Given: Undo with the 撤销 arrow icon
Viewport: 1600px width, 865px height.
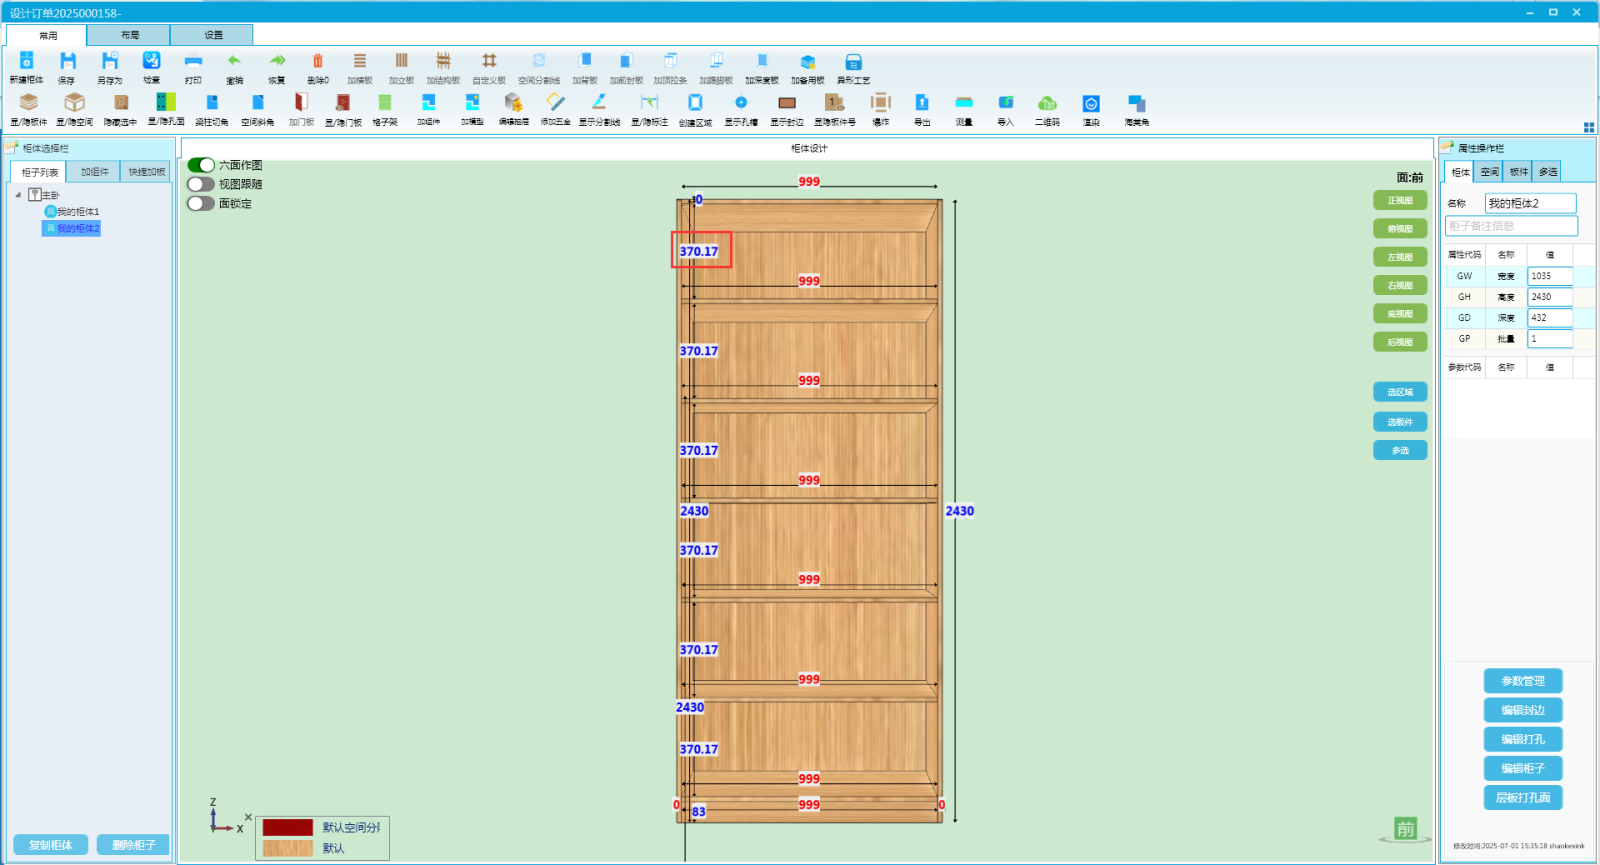Looking at the screenshot, I should point(234,61).
